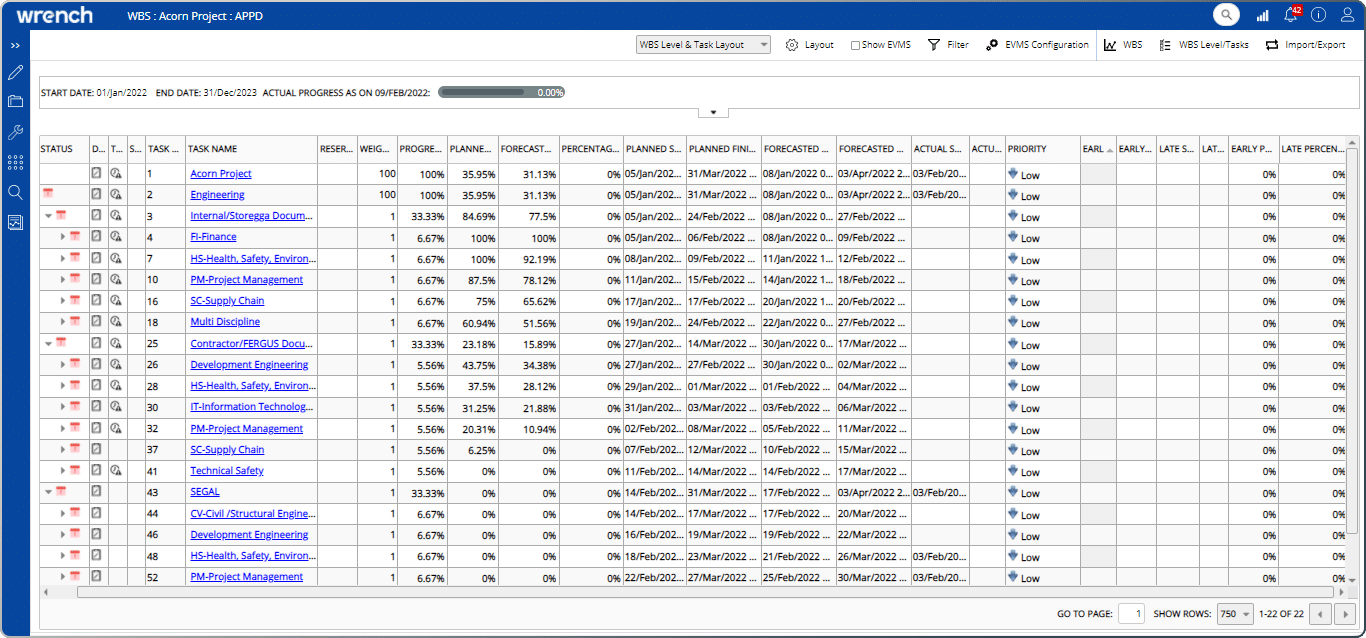The image size is (1366, 638).
Task: Open the IT-Information Technology task link
Action: [252, 407]
